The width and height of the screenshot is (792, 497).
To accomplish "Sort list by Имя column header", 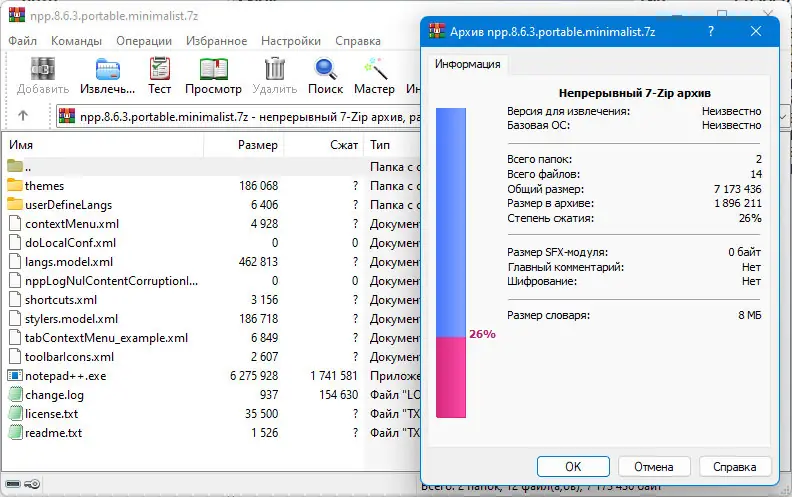I will coord(104,145).
